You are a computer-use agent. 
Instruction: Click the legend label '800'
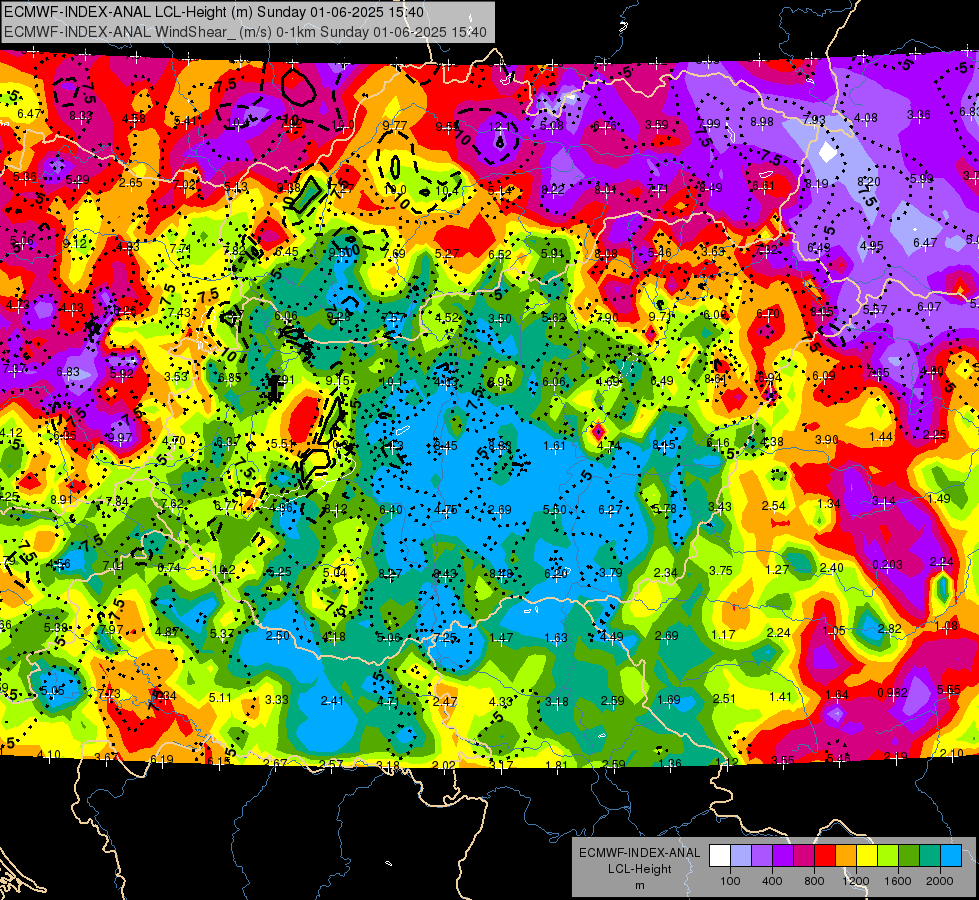(814, 881)
